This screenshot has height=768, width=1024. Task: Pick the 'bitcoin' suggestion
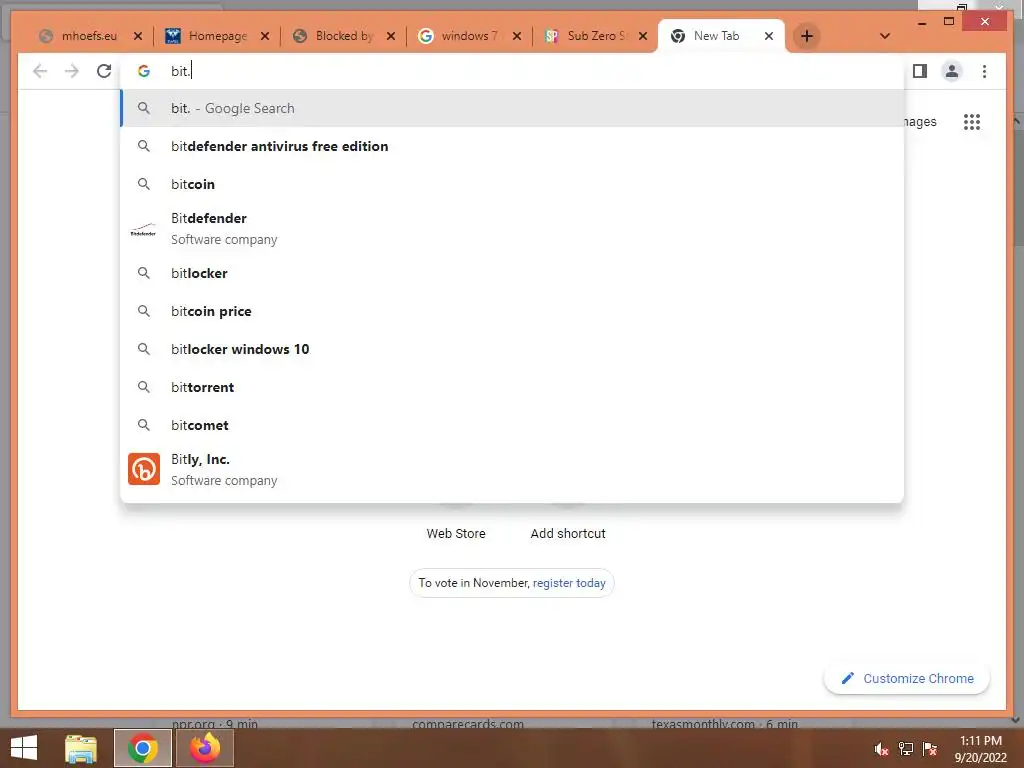tap(512, 184)
